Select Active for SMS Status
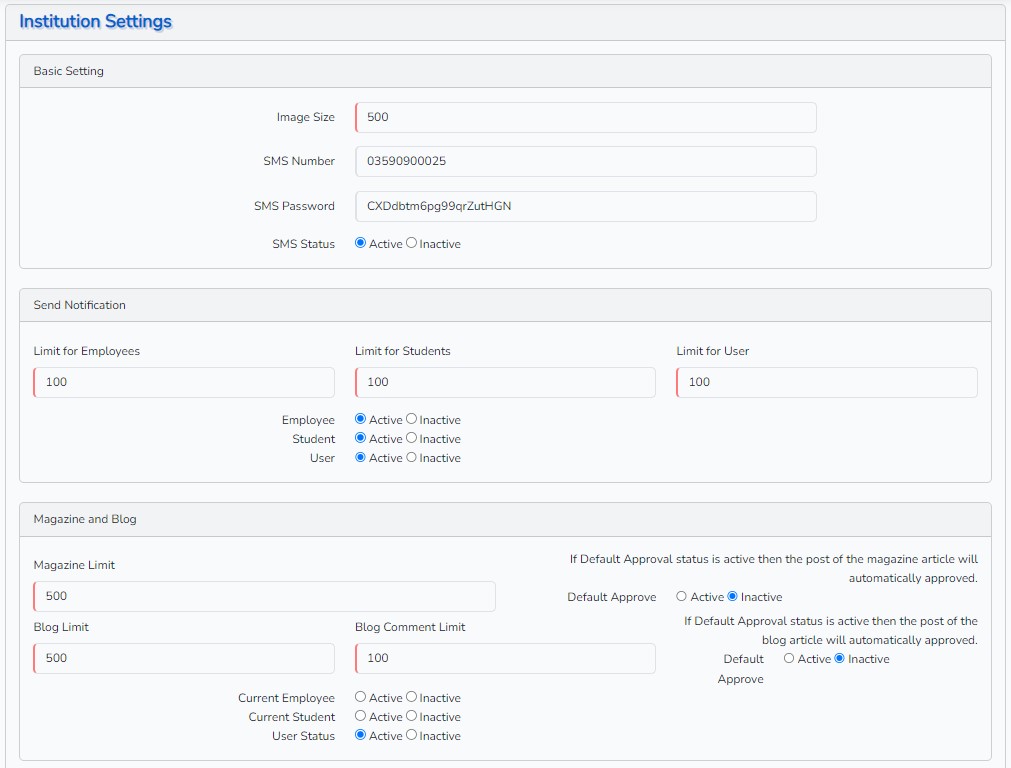Image resolution: width=1011 pixels, height=768 pixels. pos(361,243)
